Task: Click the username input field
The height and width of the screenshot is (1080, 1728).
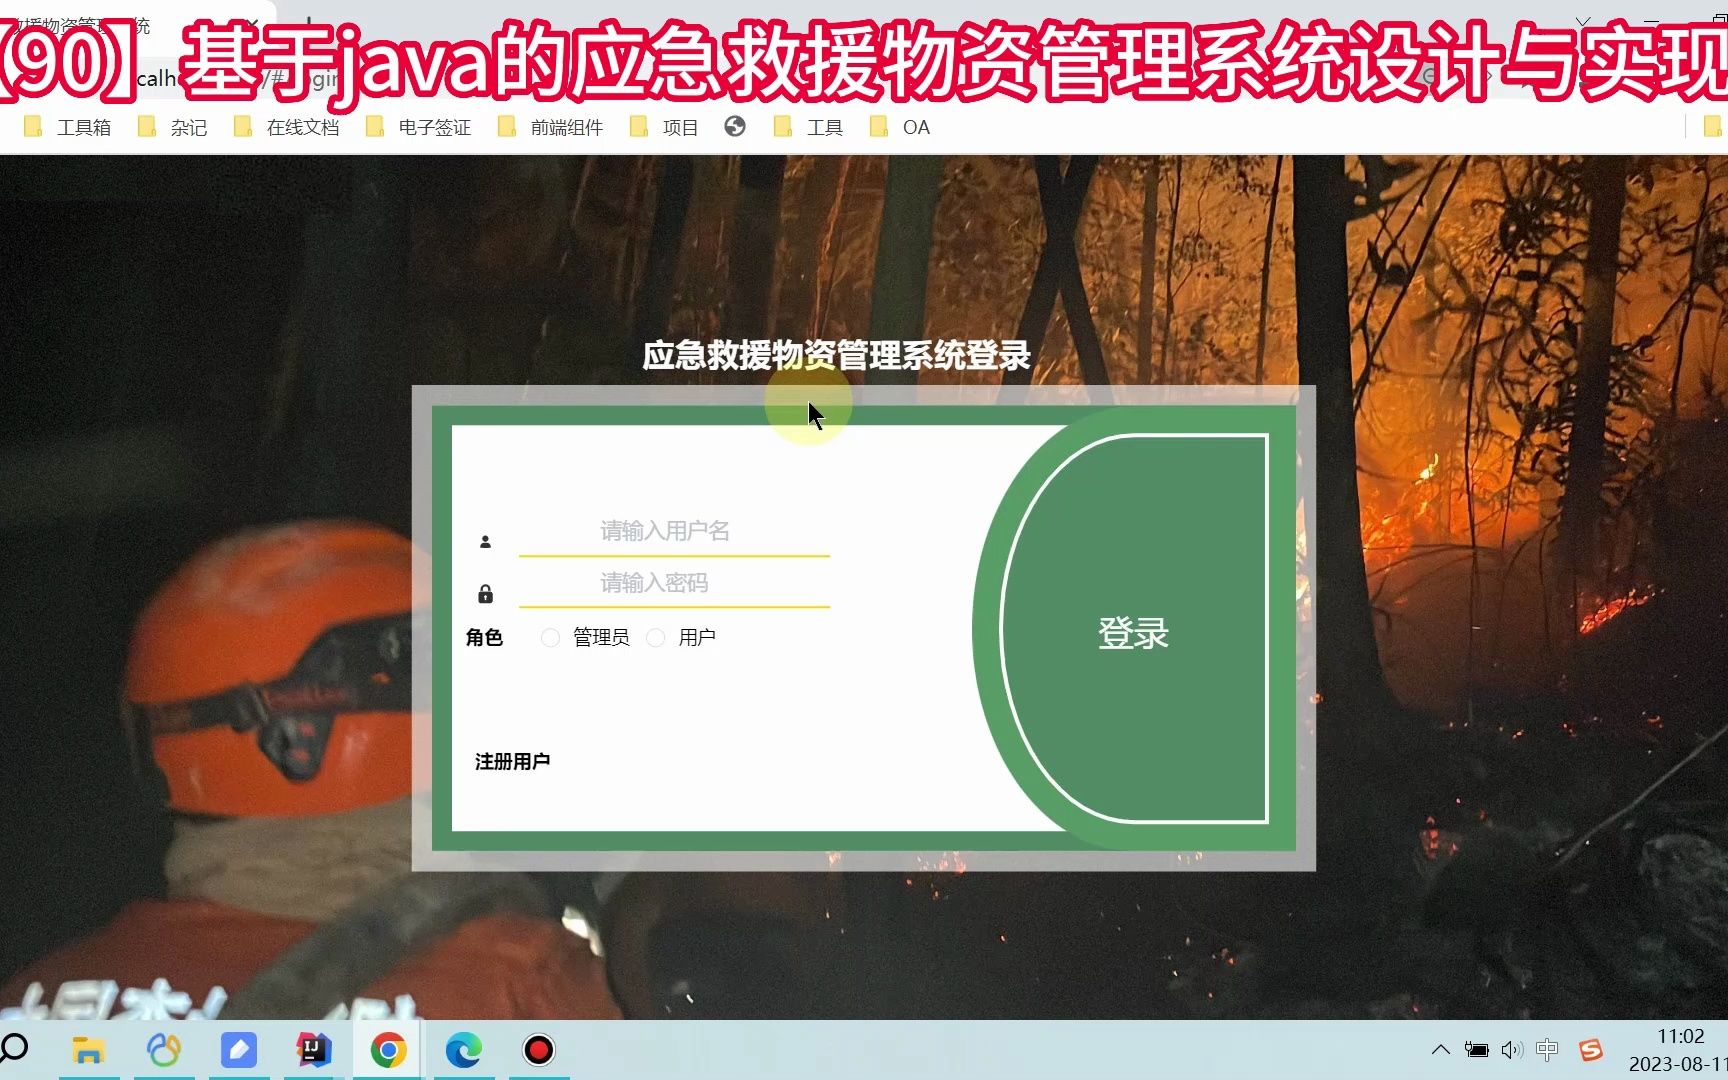Action: coord(674,531)
